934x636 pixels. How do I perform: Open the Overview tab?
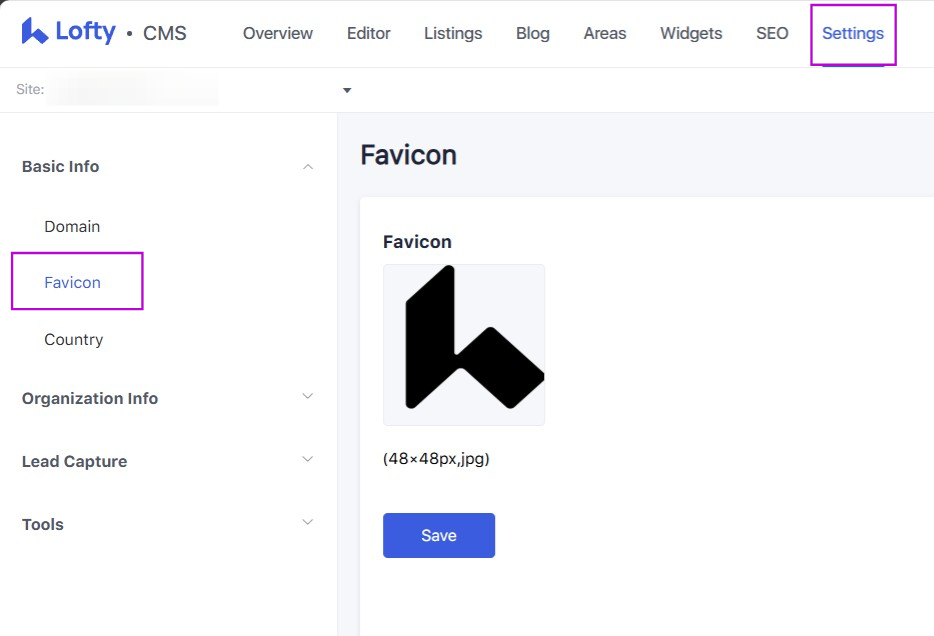pyautogui.click(x=277, y=34)
